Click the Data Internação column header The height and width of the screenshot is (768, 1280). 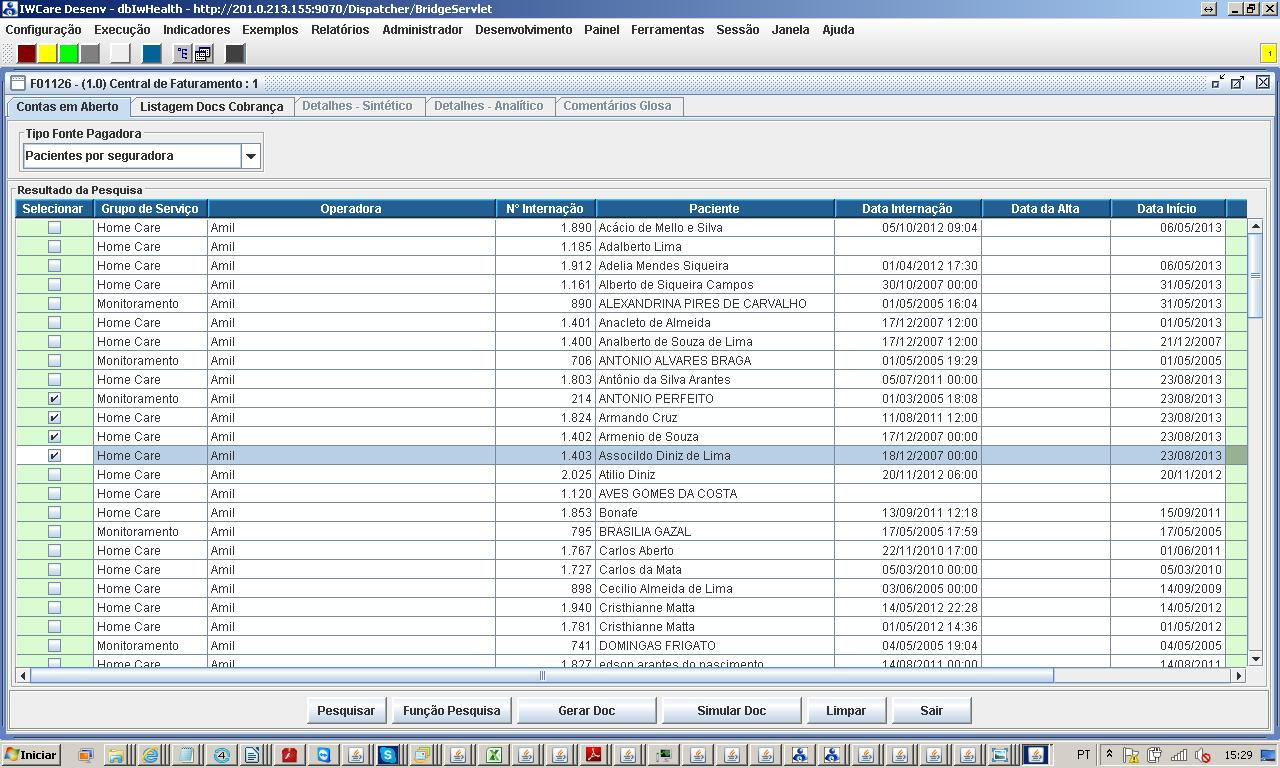pos(908,209)
